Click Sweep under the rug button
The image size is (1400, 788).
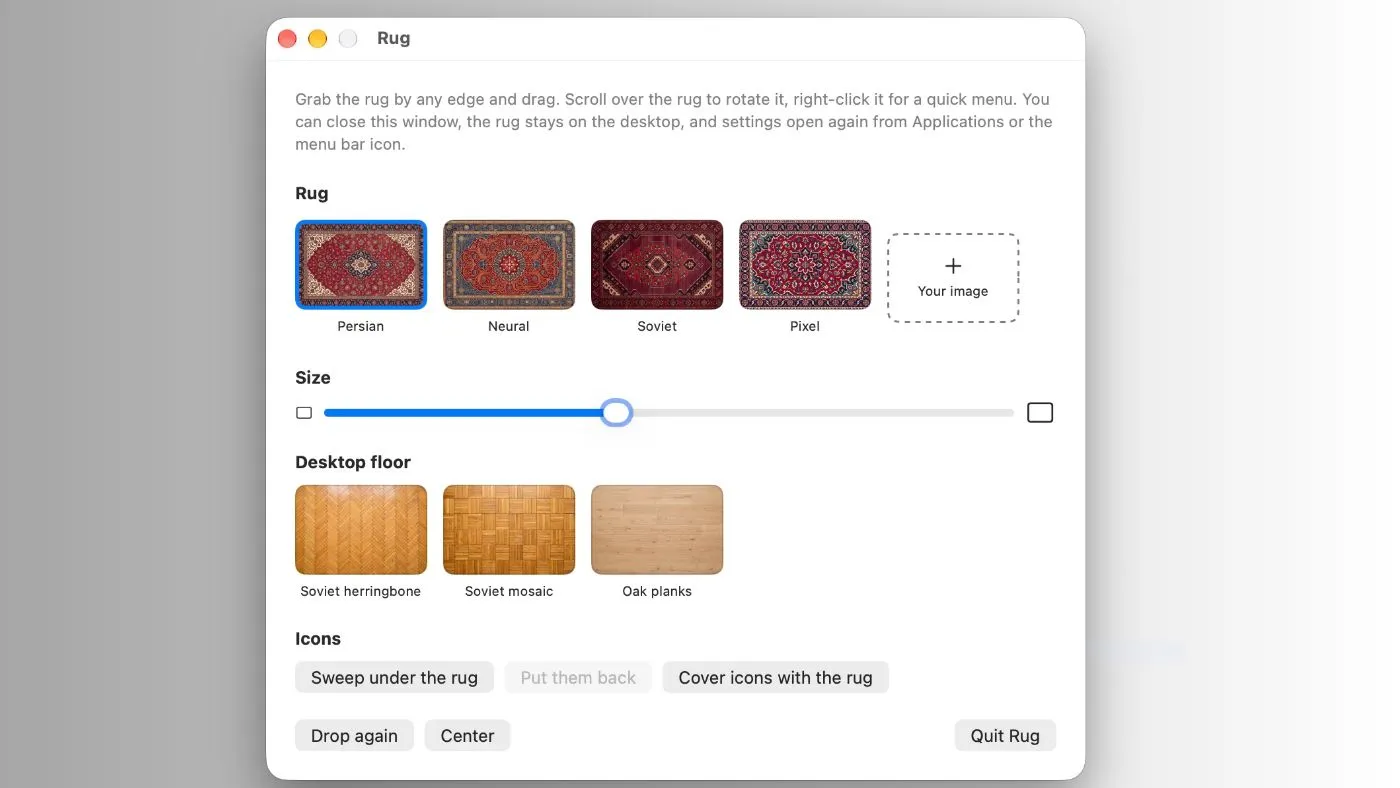394,677
